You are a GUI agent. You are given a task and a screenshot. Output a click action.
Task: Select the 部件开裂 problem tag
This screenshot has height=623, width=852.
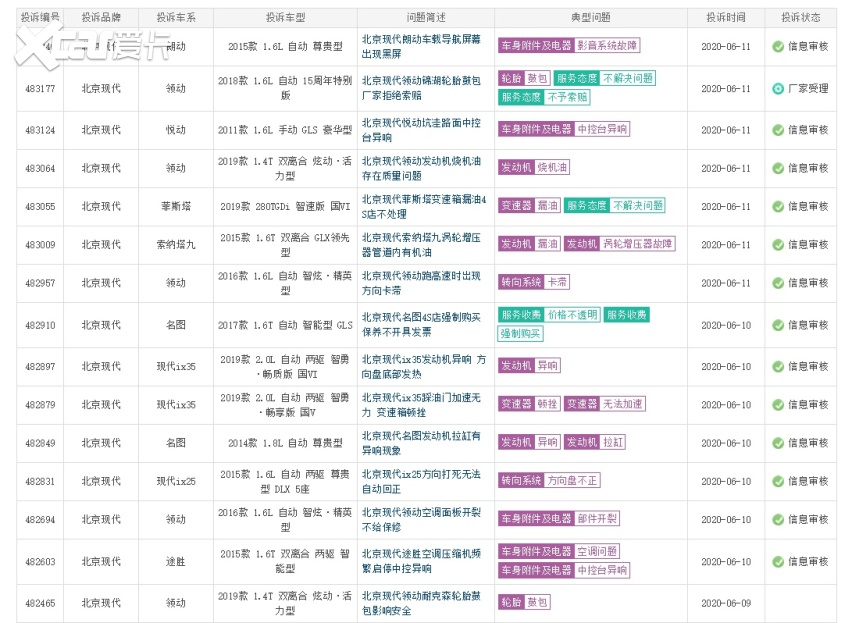597,519
